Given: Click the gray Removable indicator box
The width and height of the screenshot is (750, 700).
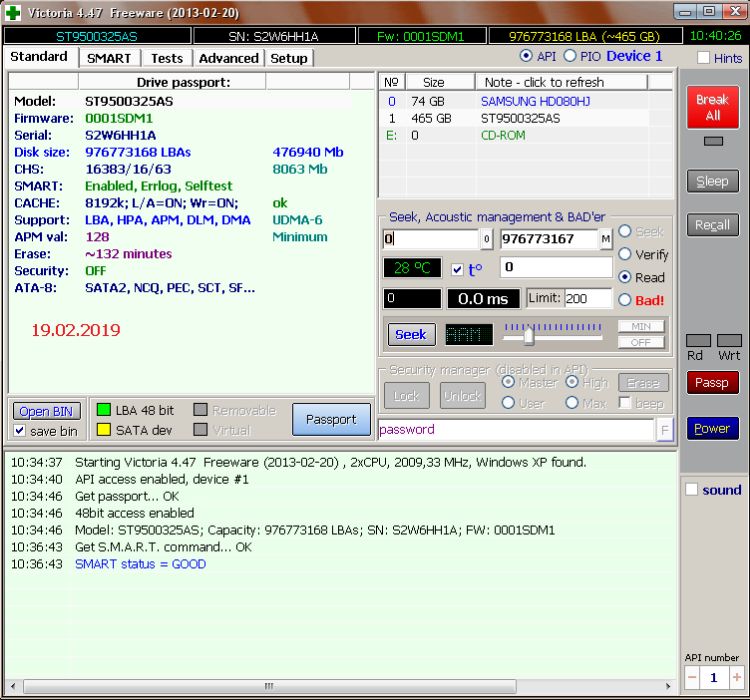Looking at the screenshot, I should point(200,410).
